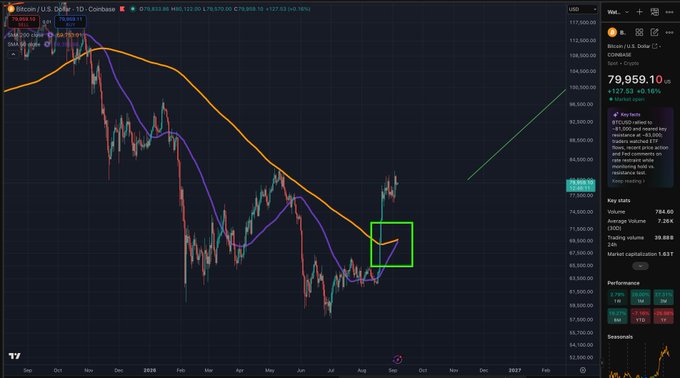Click the large 79,959.10 price in side panel
The height and width of the screenshot is (378, 680).
pos(635,79)
